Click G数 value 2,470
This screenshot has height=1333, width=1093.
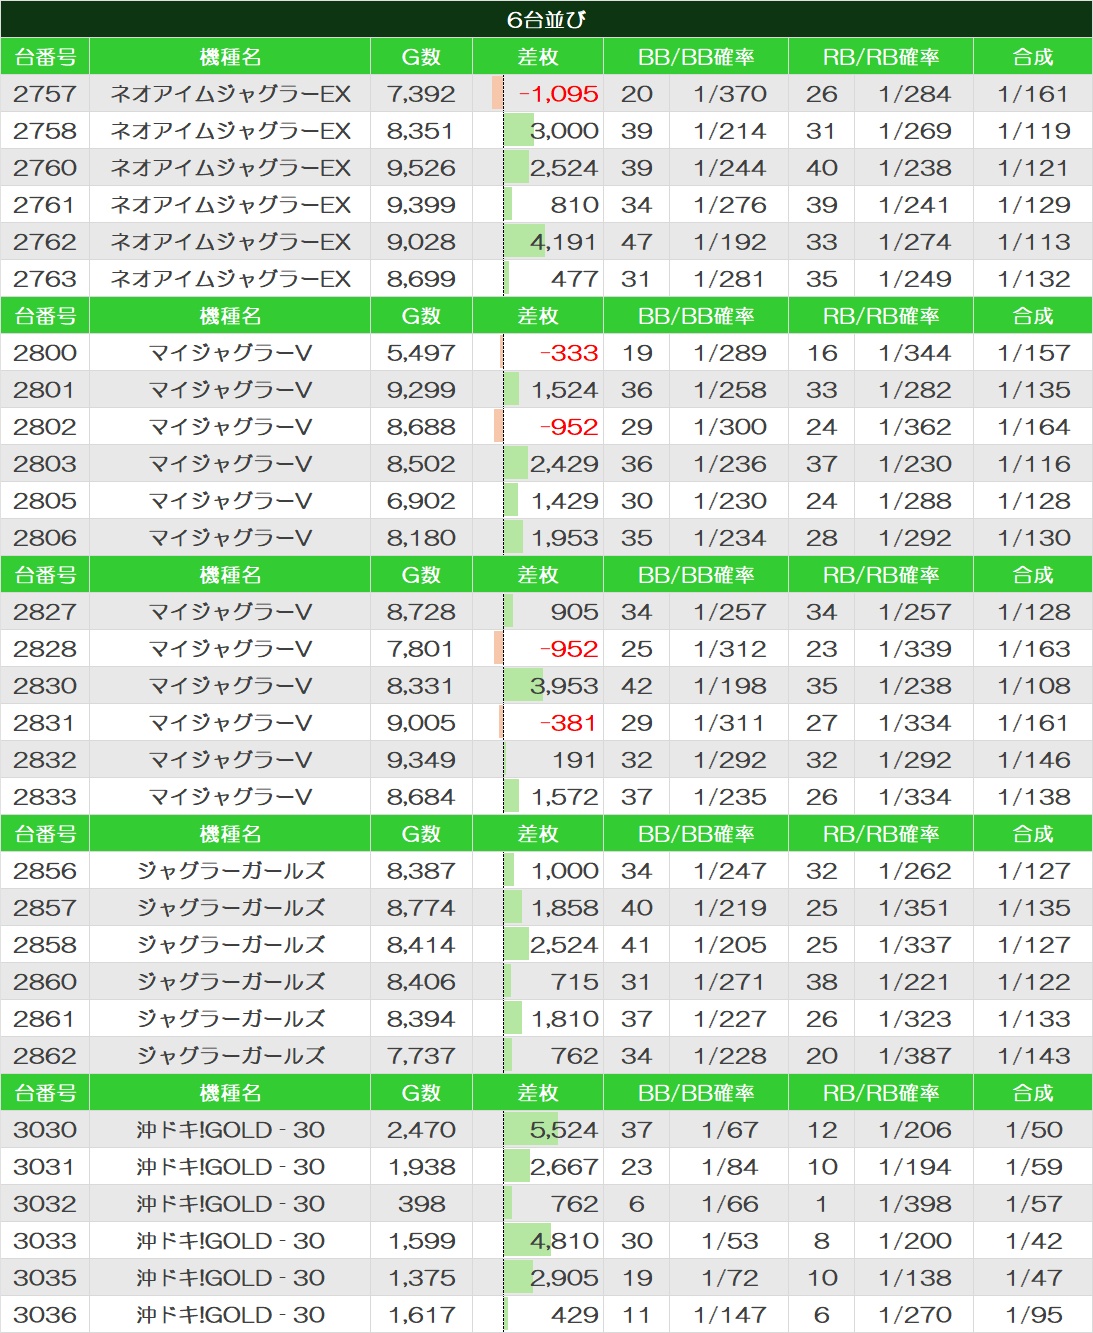tap(421, 1130)
